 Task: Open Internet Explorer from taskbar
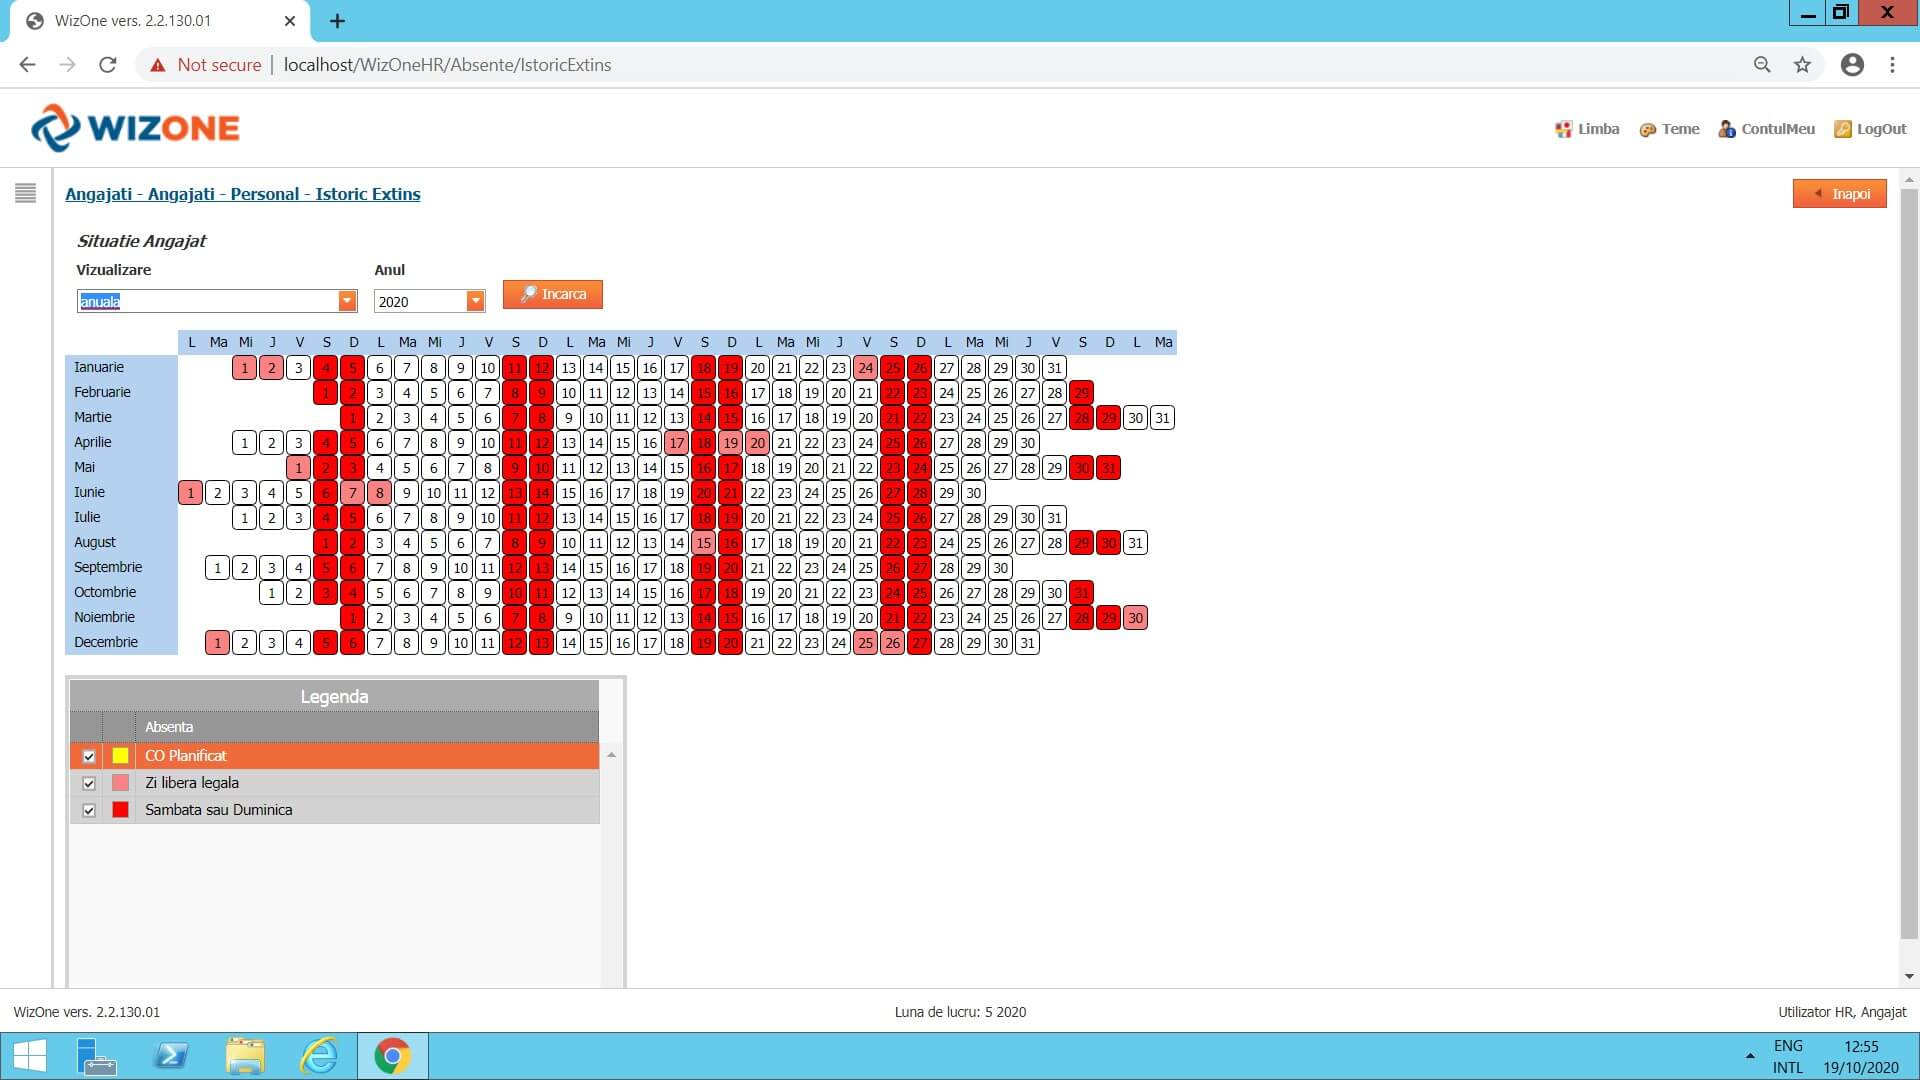tap(319, 1056)
